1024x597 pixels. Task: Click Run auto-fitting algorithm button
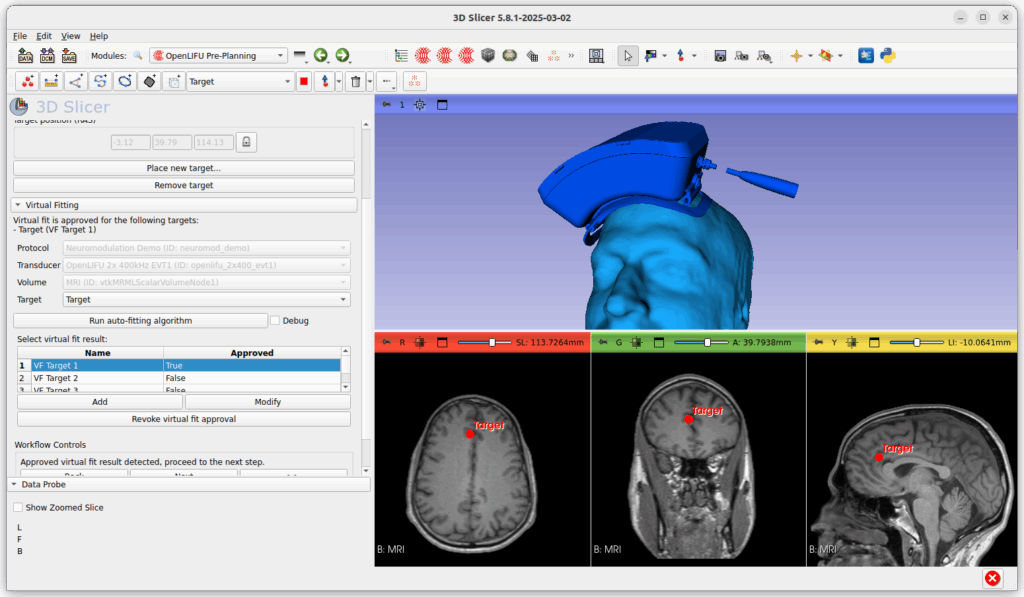click(x=140, y=321)
